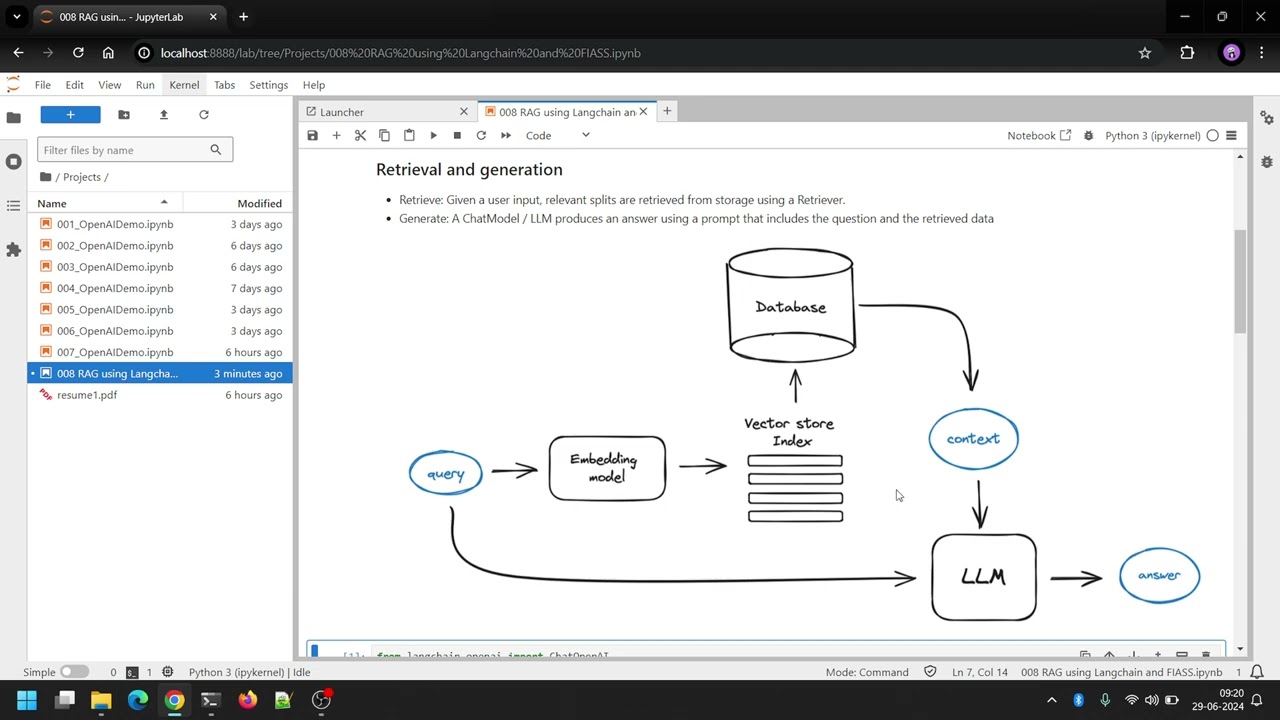The width and height of the screenshot is (1280, 720).
Task: Select 002_OpenAIDemo.ipynb file
Action: [160, 246]
